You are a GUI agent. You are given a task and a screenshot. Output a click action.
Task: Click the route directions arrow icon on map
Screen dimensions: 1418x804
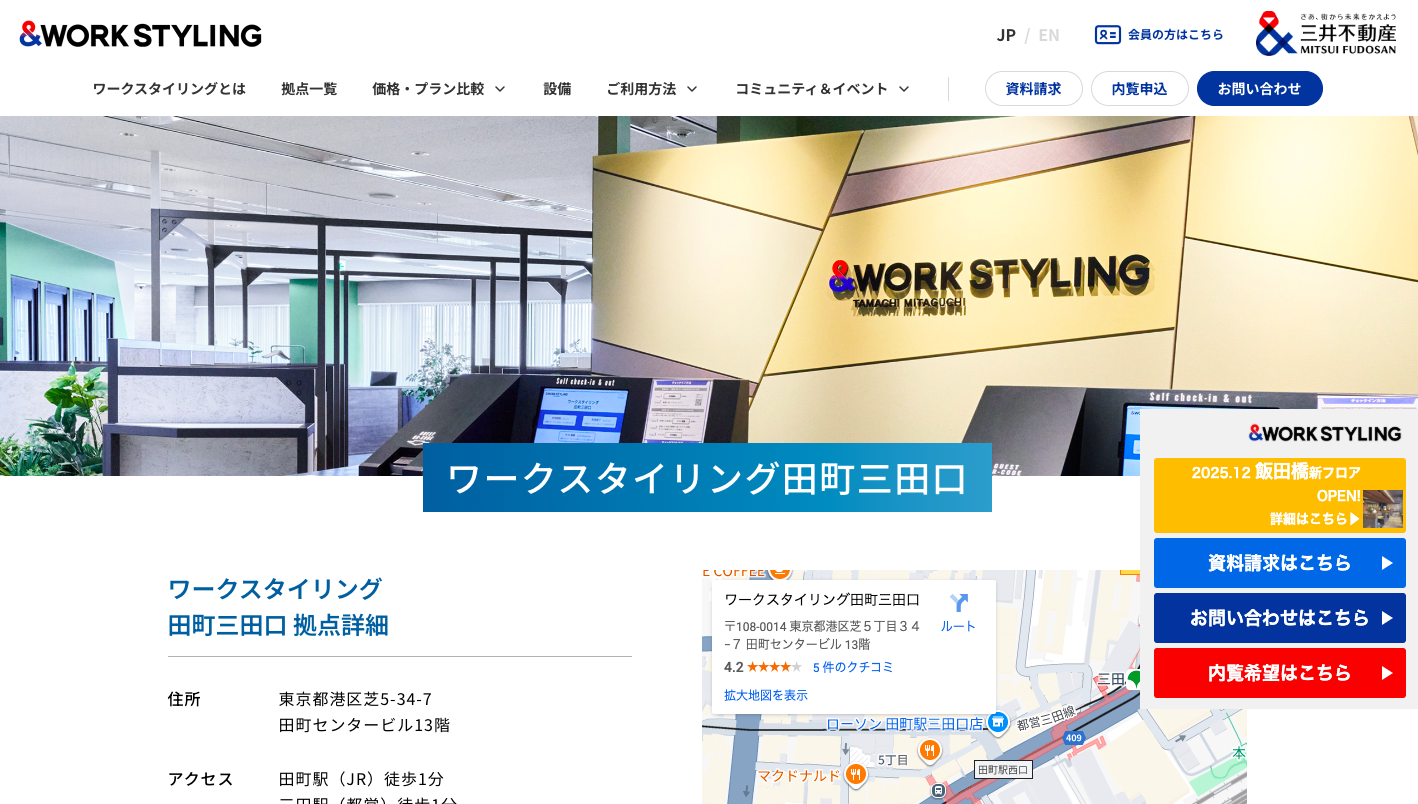coord(958,603)
